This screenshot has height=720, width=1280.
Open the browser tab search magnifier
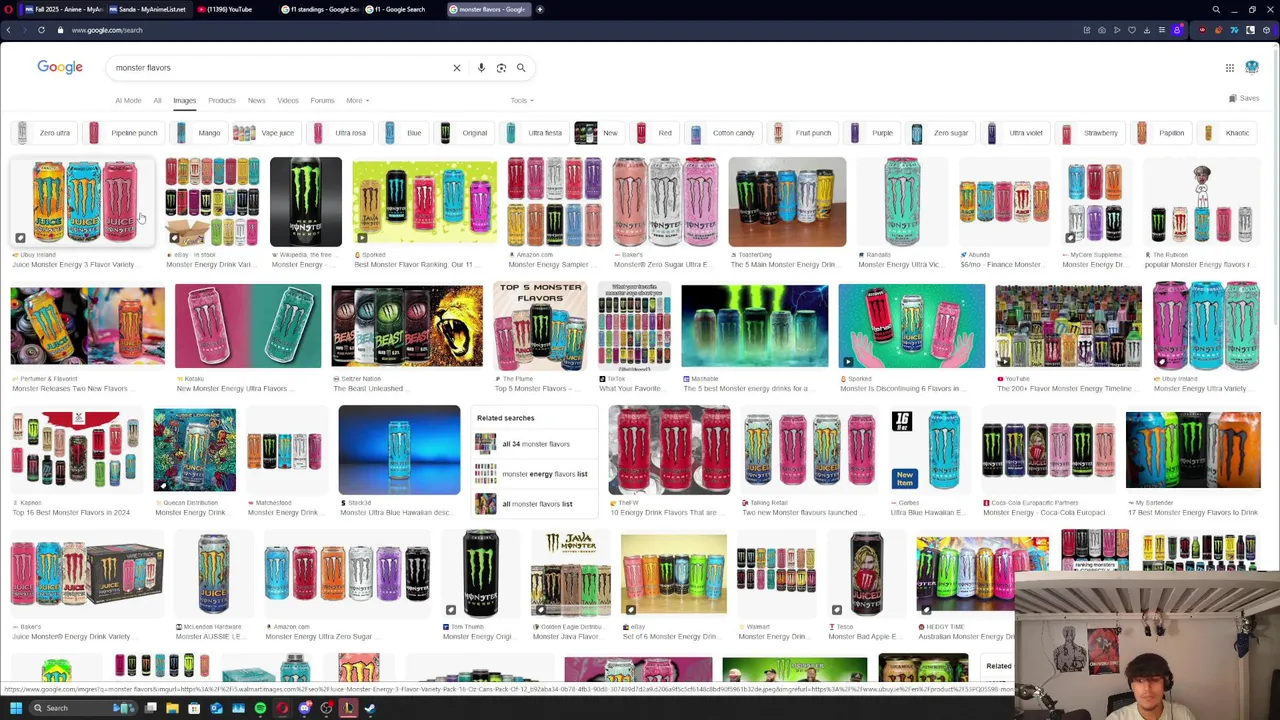tap(1216, 9)
